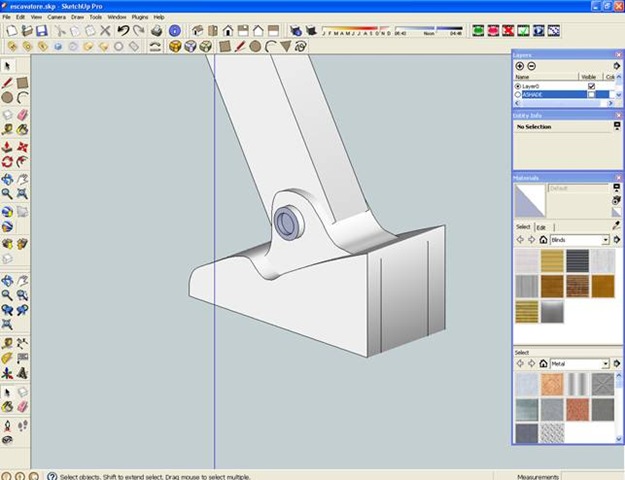625x480 pixels.
Task: Open the Blinds material library dropdown
Action: click(x=605, y=240)
